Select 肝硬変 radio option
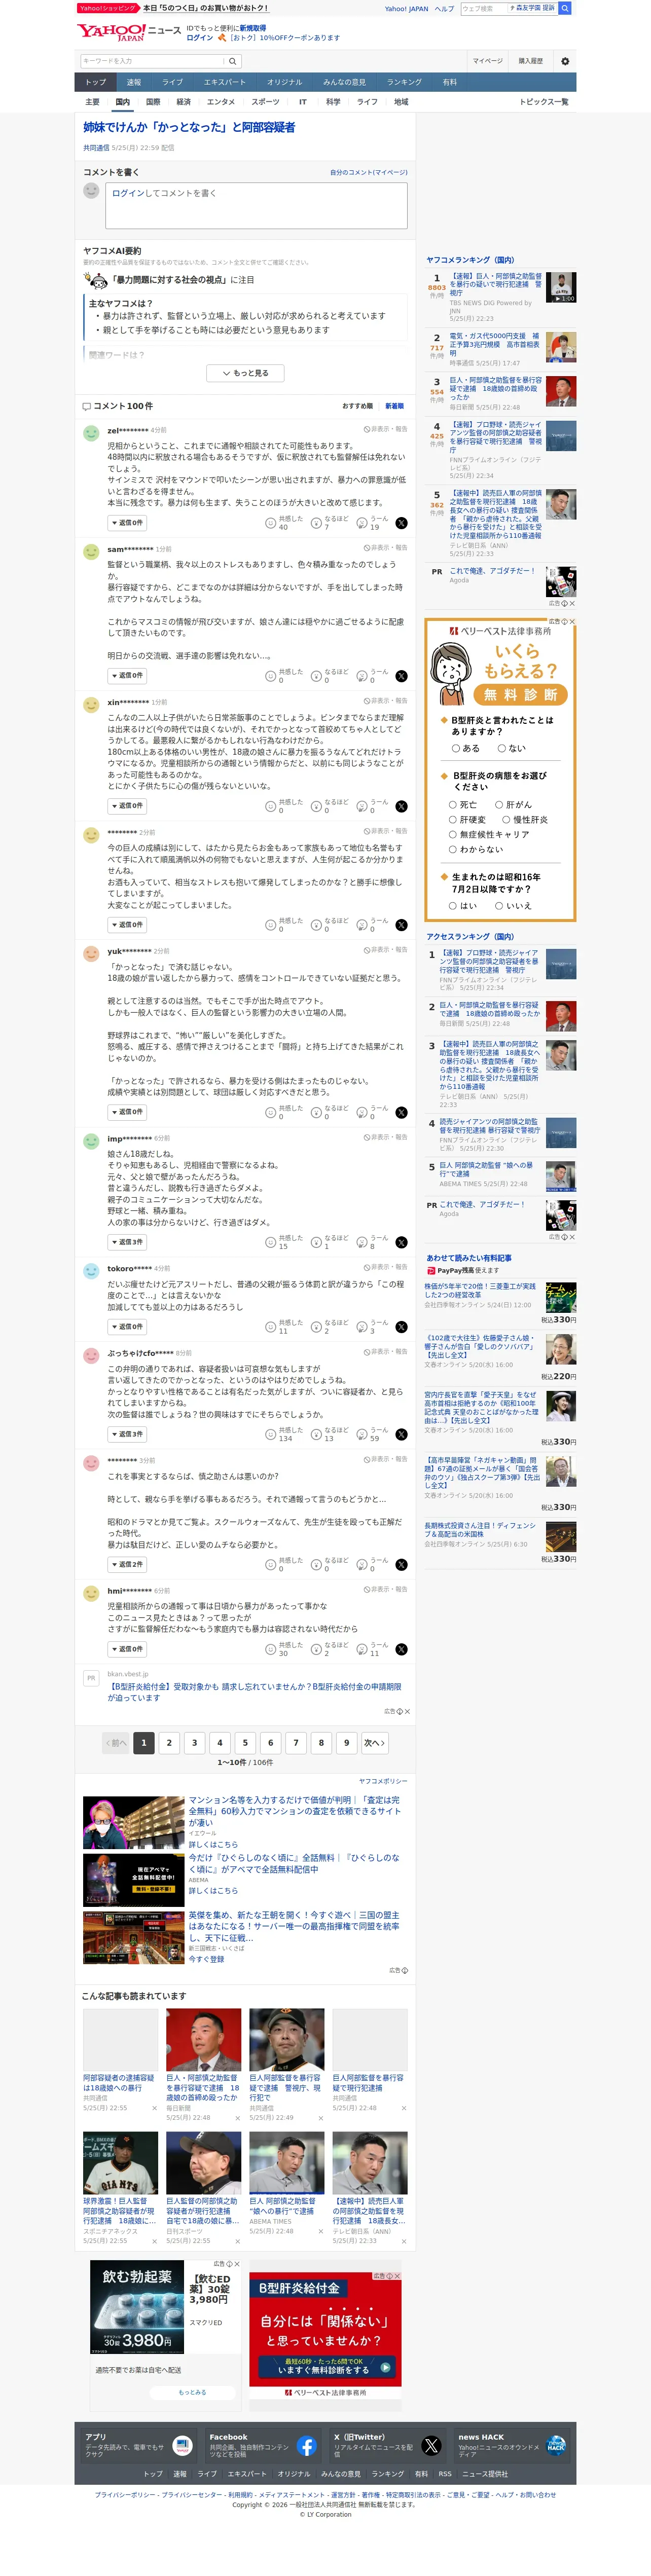This screenshot has width=651, height=2576. tap(467, 819)
